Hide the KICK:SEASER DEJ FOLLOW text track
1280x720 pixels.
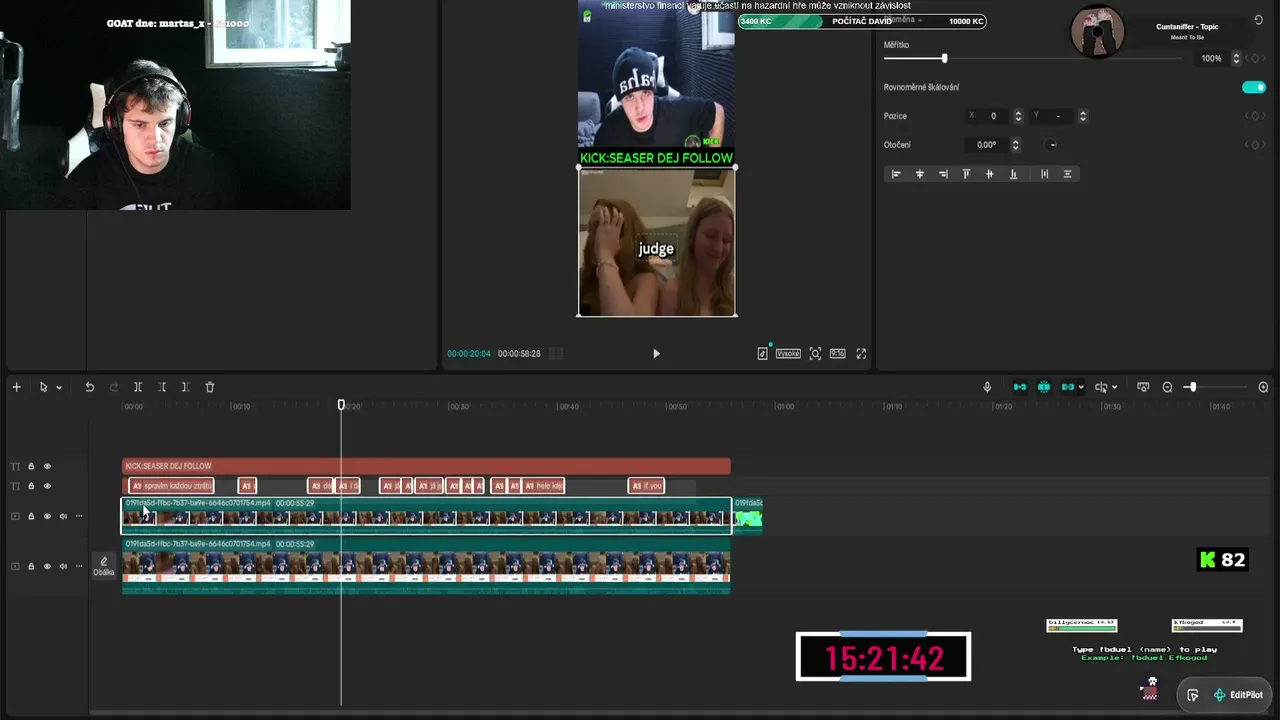pos(47,466)
